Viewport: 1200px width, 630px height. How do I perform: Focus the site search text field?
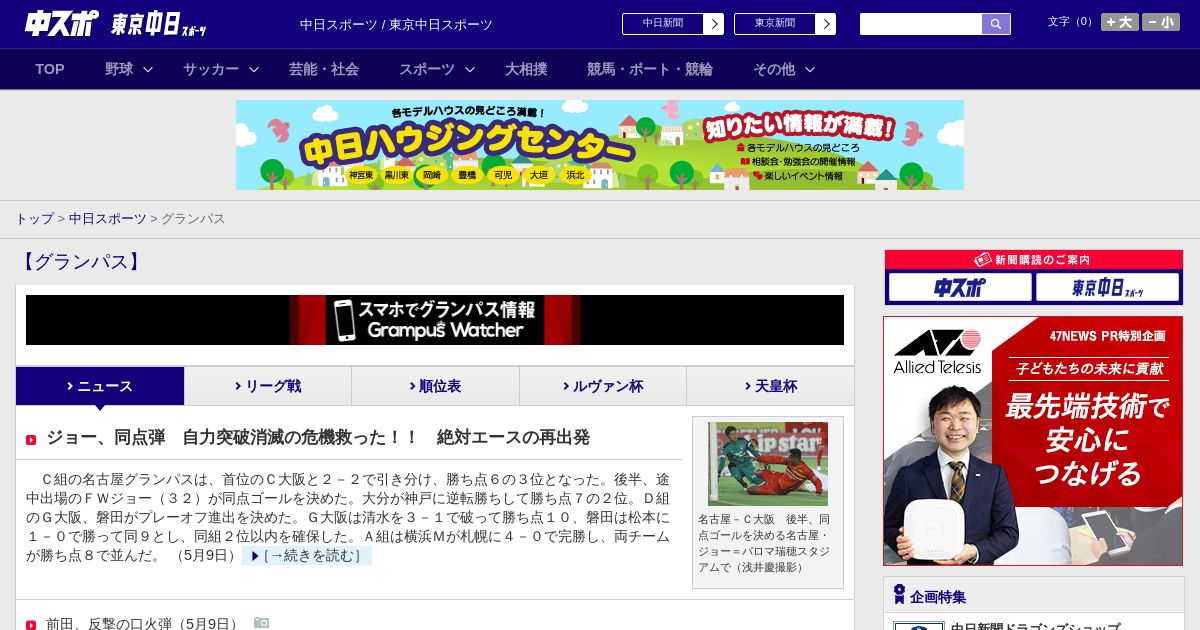[x=921, y=24]
